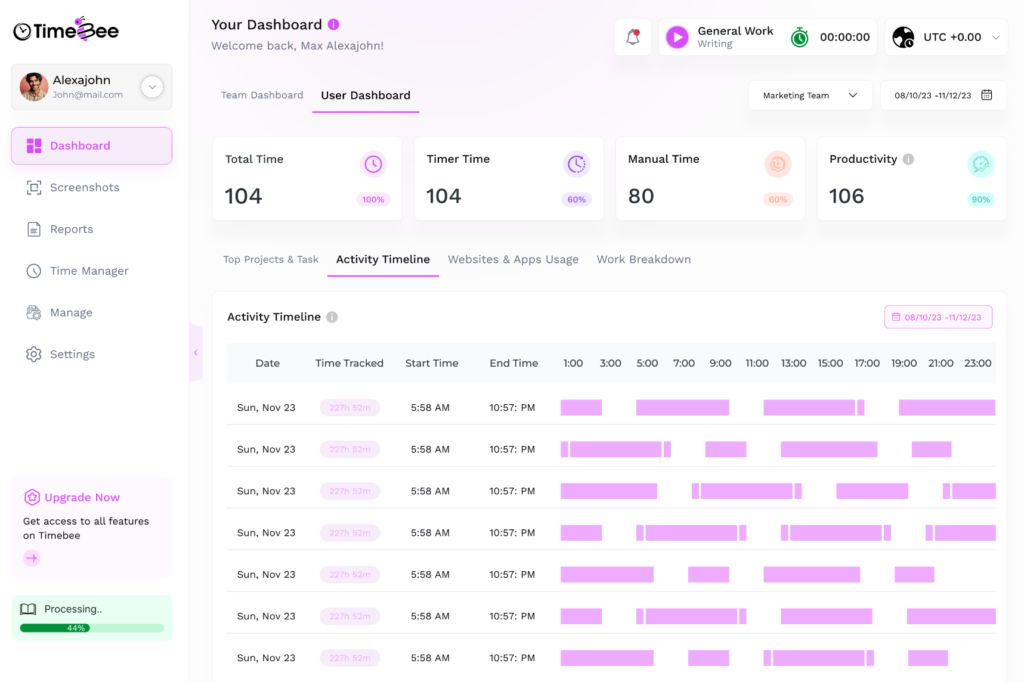Click the info icon beside Your Dashboard

pos(334,24)
